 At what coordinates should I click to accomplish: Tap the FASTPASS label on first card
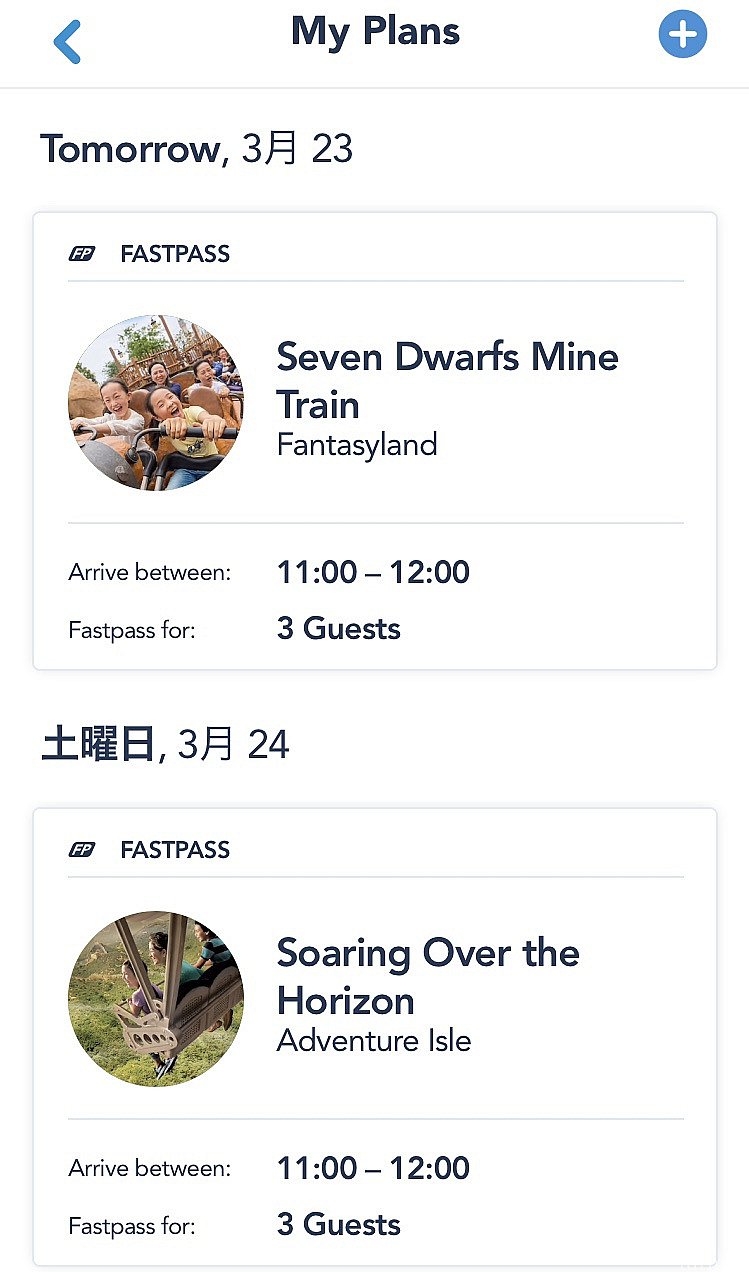click(x=175, y=254)
